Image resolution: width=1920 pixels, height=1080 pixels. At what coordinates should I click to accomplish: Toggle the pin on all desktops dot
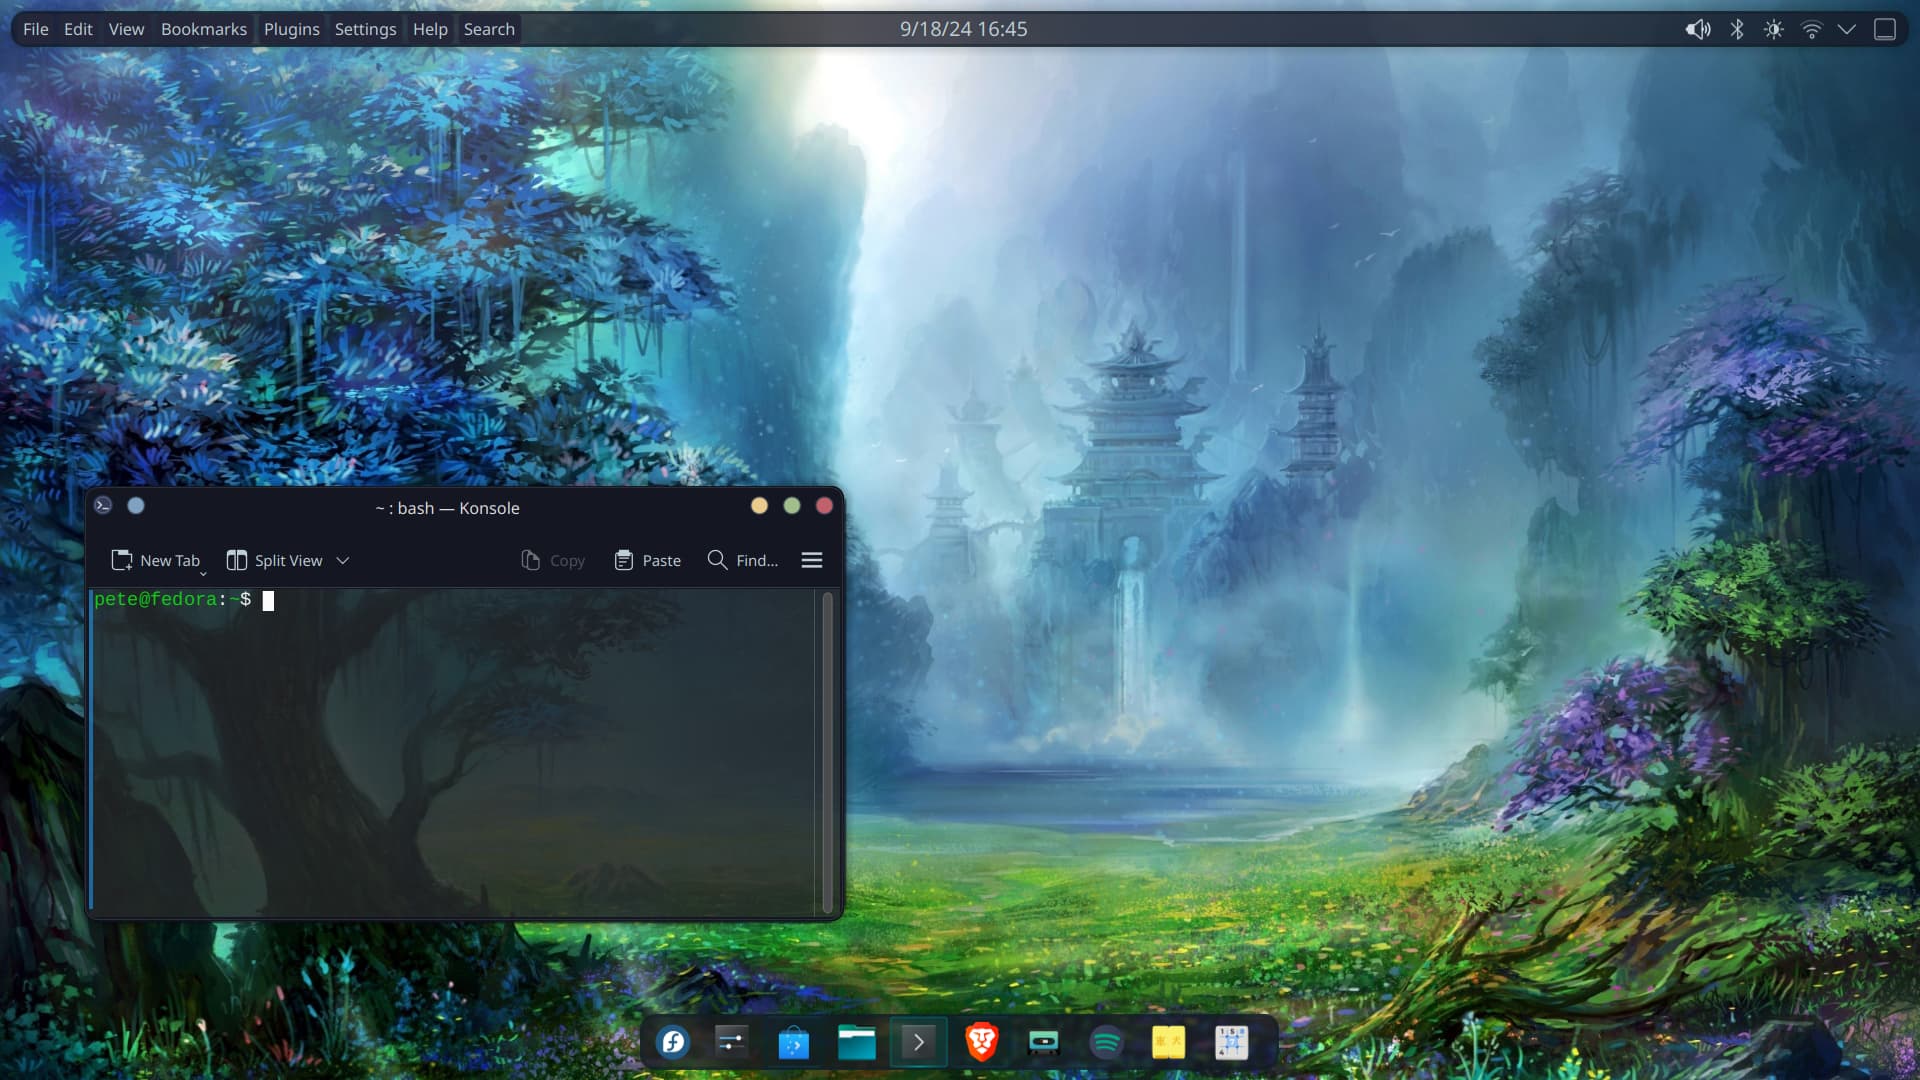pos(136,506)
